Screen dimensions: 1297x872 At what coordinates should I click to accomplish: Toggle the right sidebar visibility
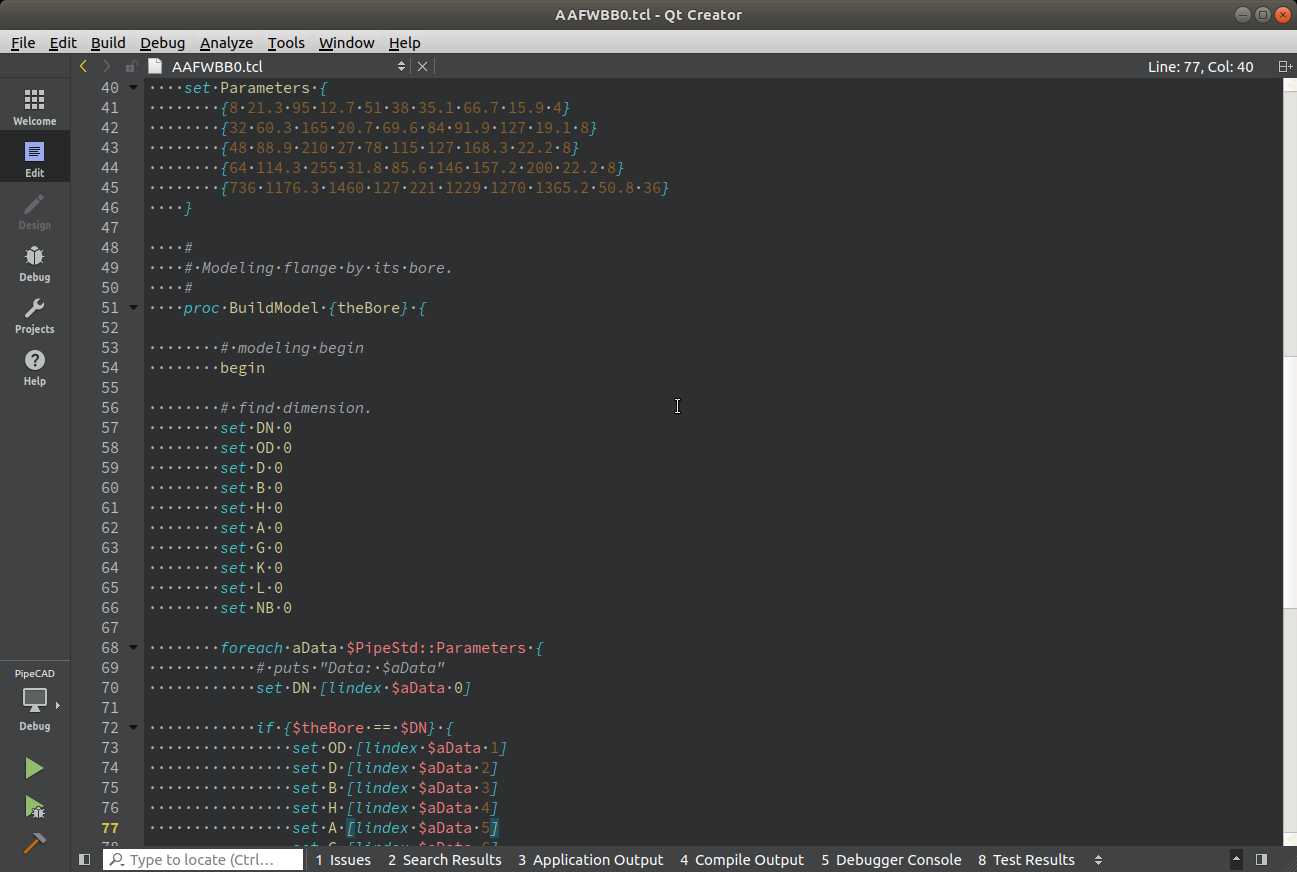pyautogui.click(x=1262, y=859)
